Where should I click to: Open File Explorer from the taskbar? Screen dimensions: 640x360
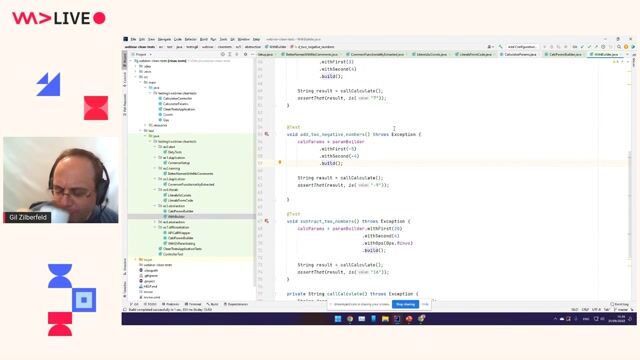tap(385, 319)
